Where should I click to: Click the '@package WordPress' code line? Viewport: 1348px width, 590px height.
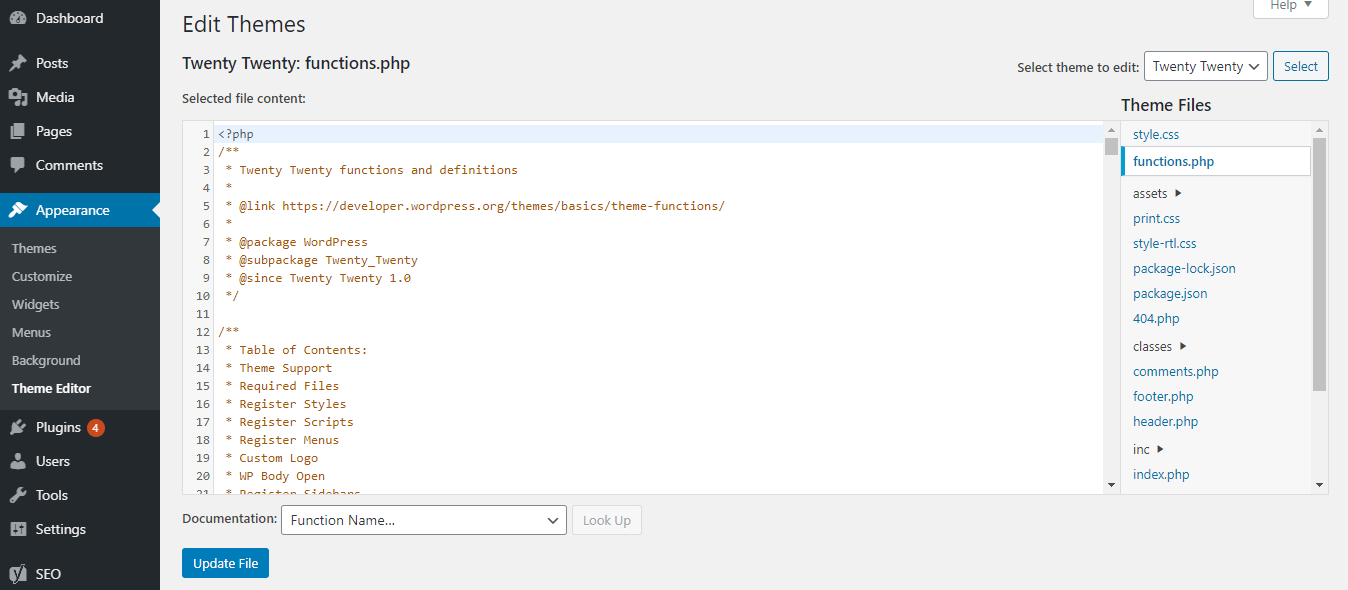pyautogui.click(x=296, y=242)
